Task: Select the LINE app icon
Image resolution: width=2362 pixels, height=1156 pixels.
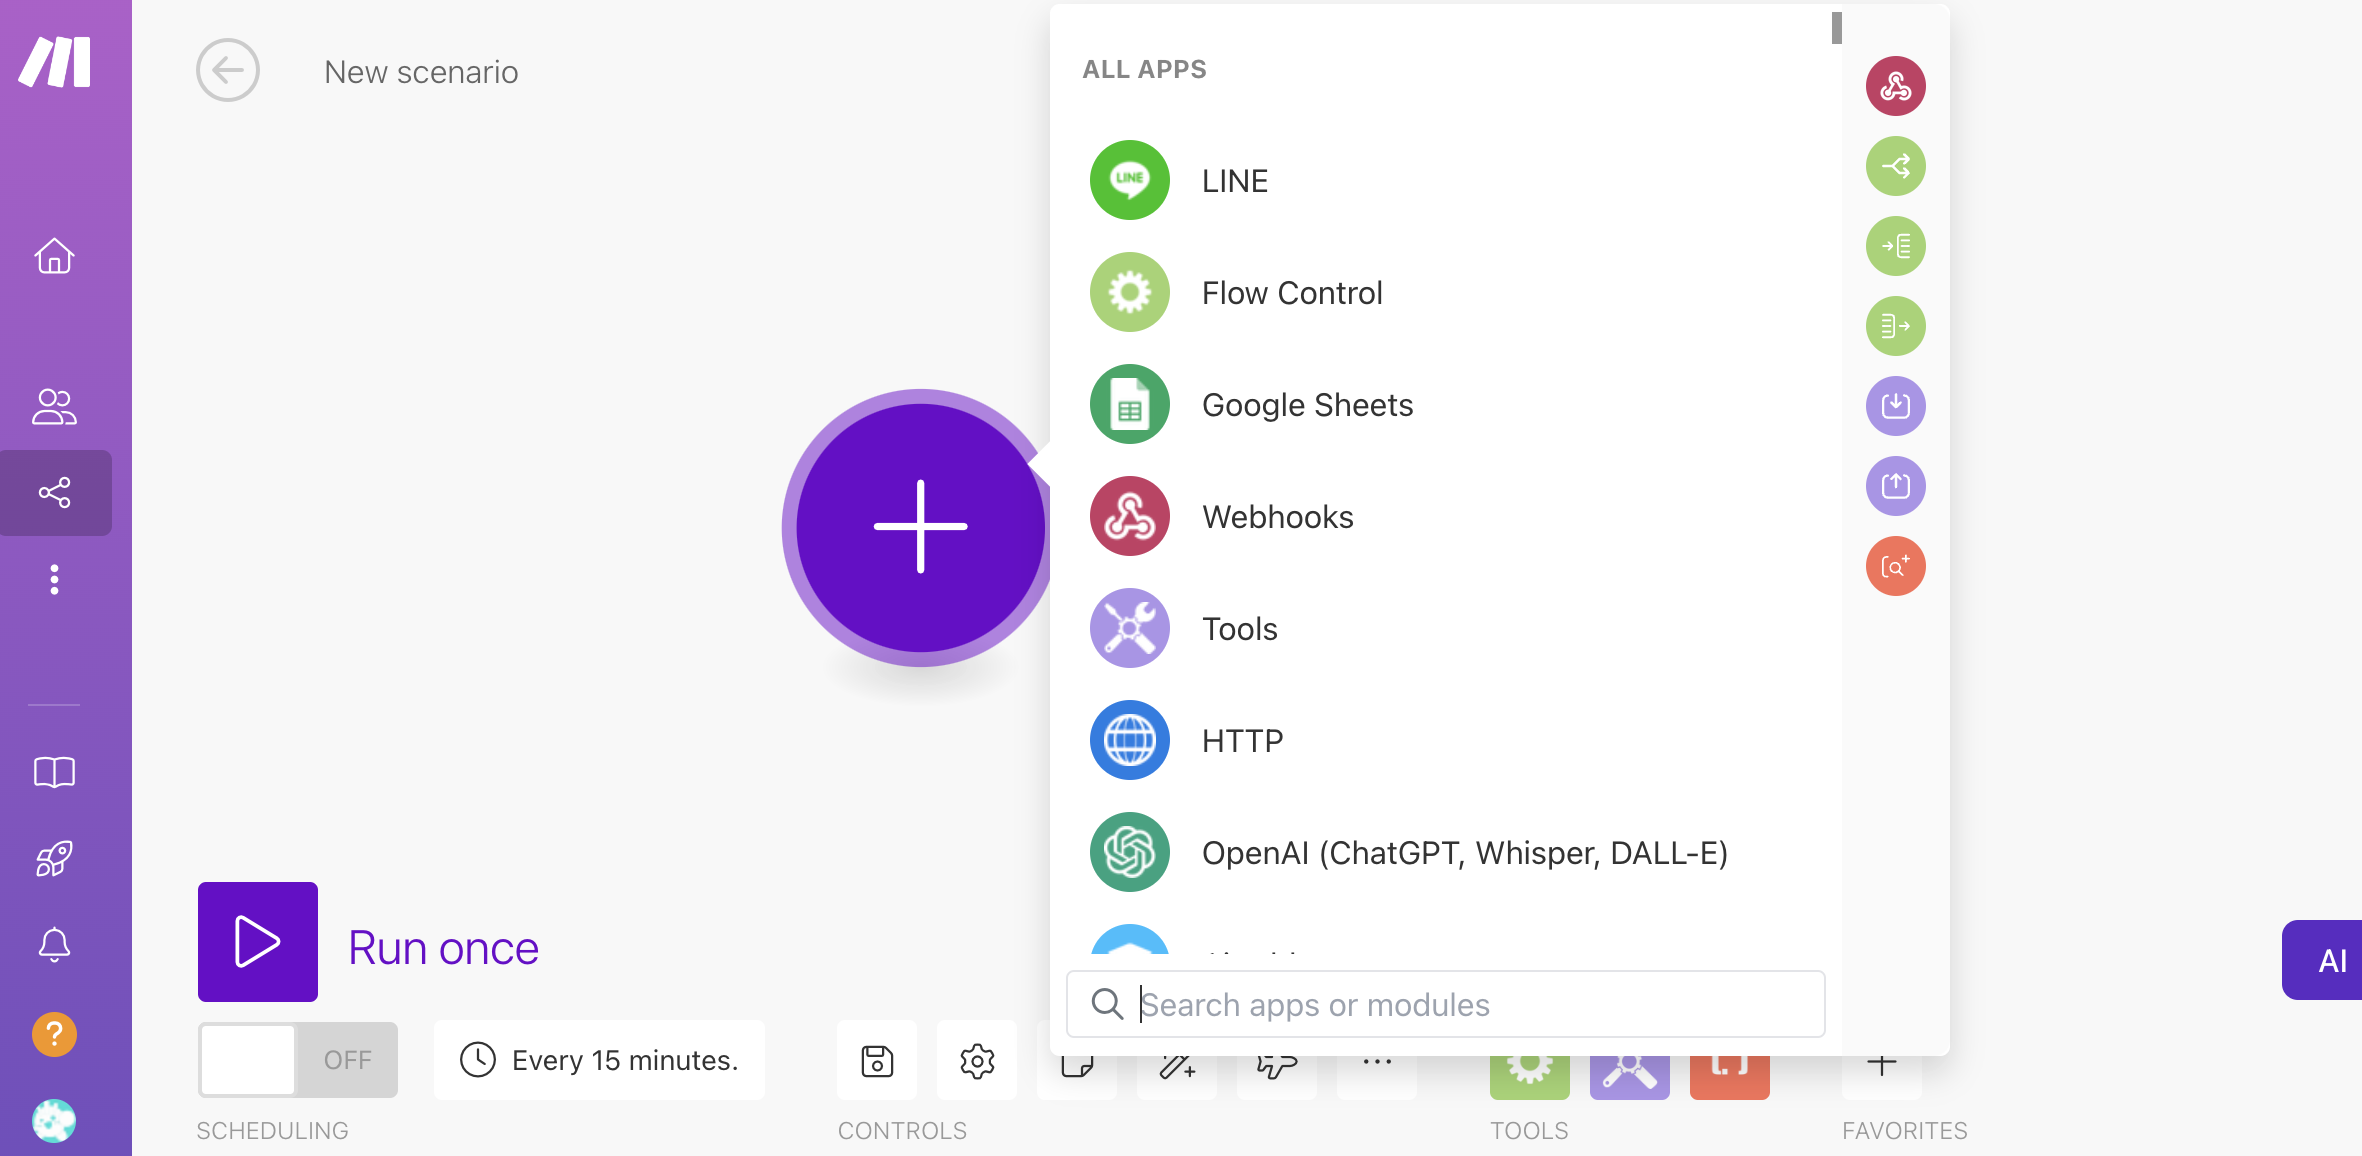Action: coord(1128,181)
